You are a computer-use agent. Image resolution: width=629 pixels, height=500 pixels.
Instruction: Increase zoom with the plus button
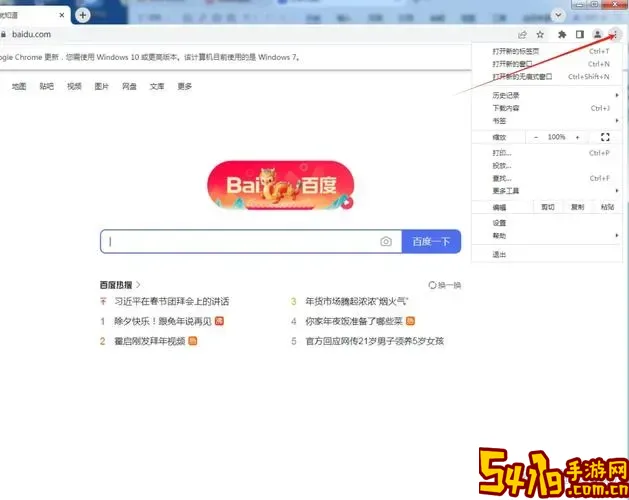578,137
